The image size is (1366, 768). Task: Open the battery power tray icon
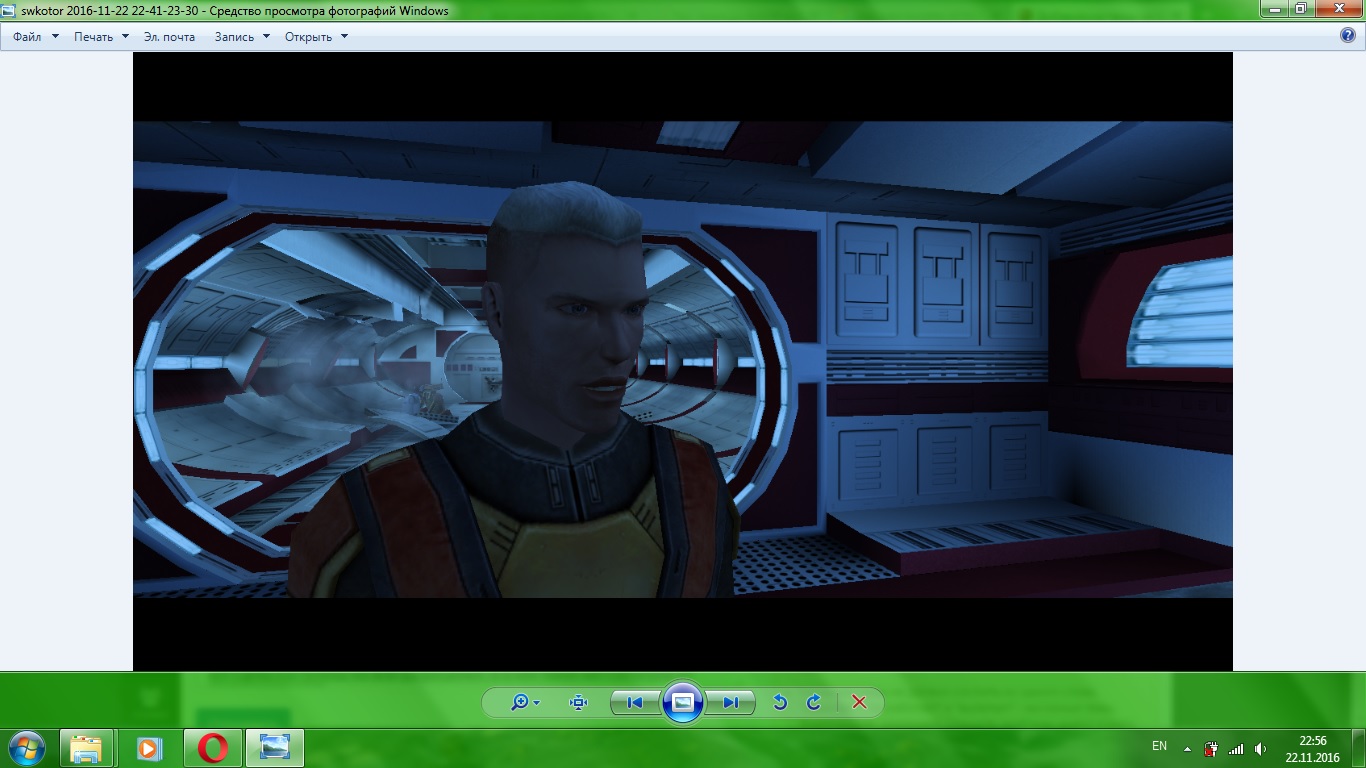pyautogui.click(x=1211, y=748)
